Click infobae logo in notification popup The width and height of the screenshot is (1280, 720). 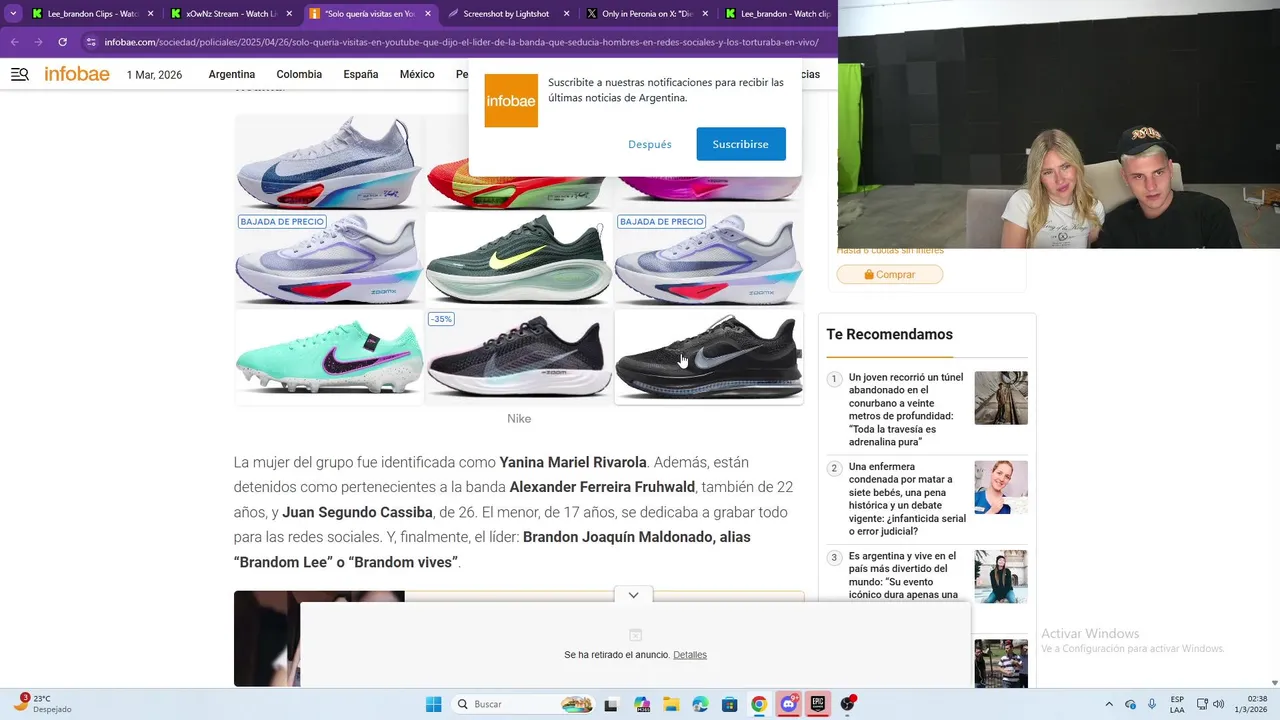point(511,101)
